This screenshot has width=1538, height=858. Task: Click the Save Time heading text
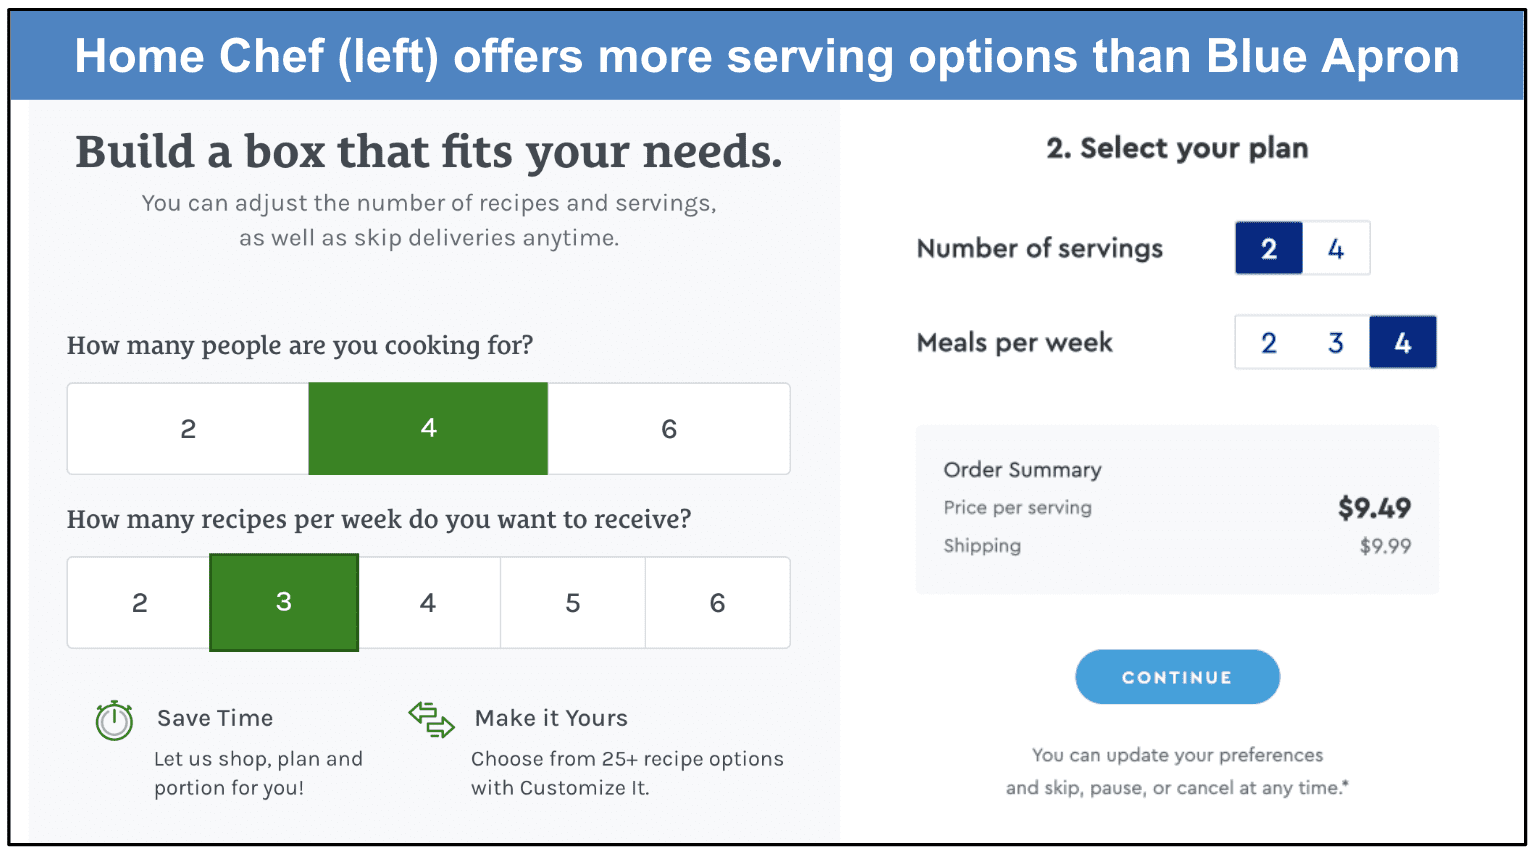[215, 718]
